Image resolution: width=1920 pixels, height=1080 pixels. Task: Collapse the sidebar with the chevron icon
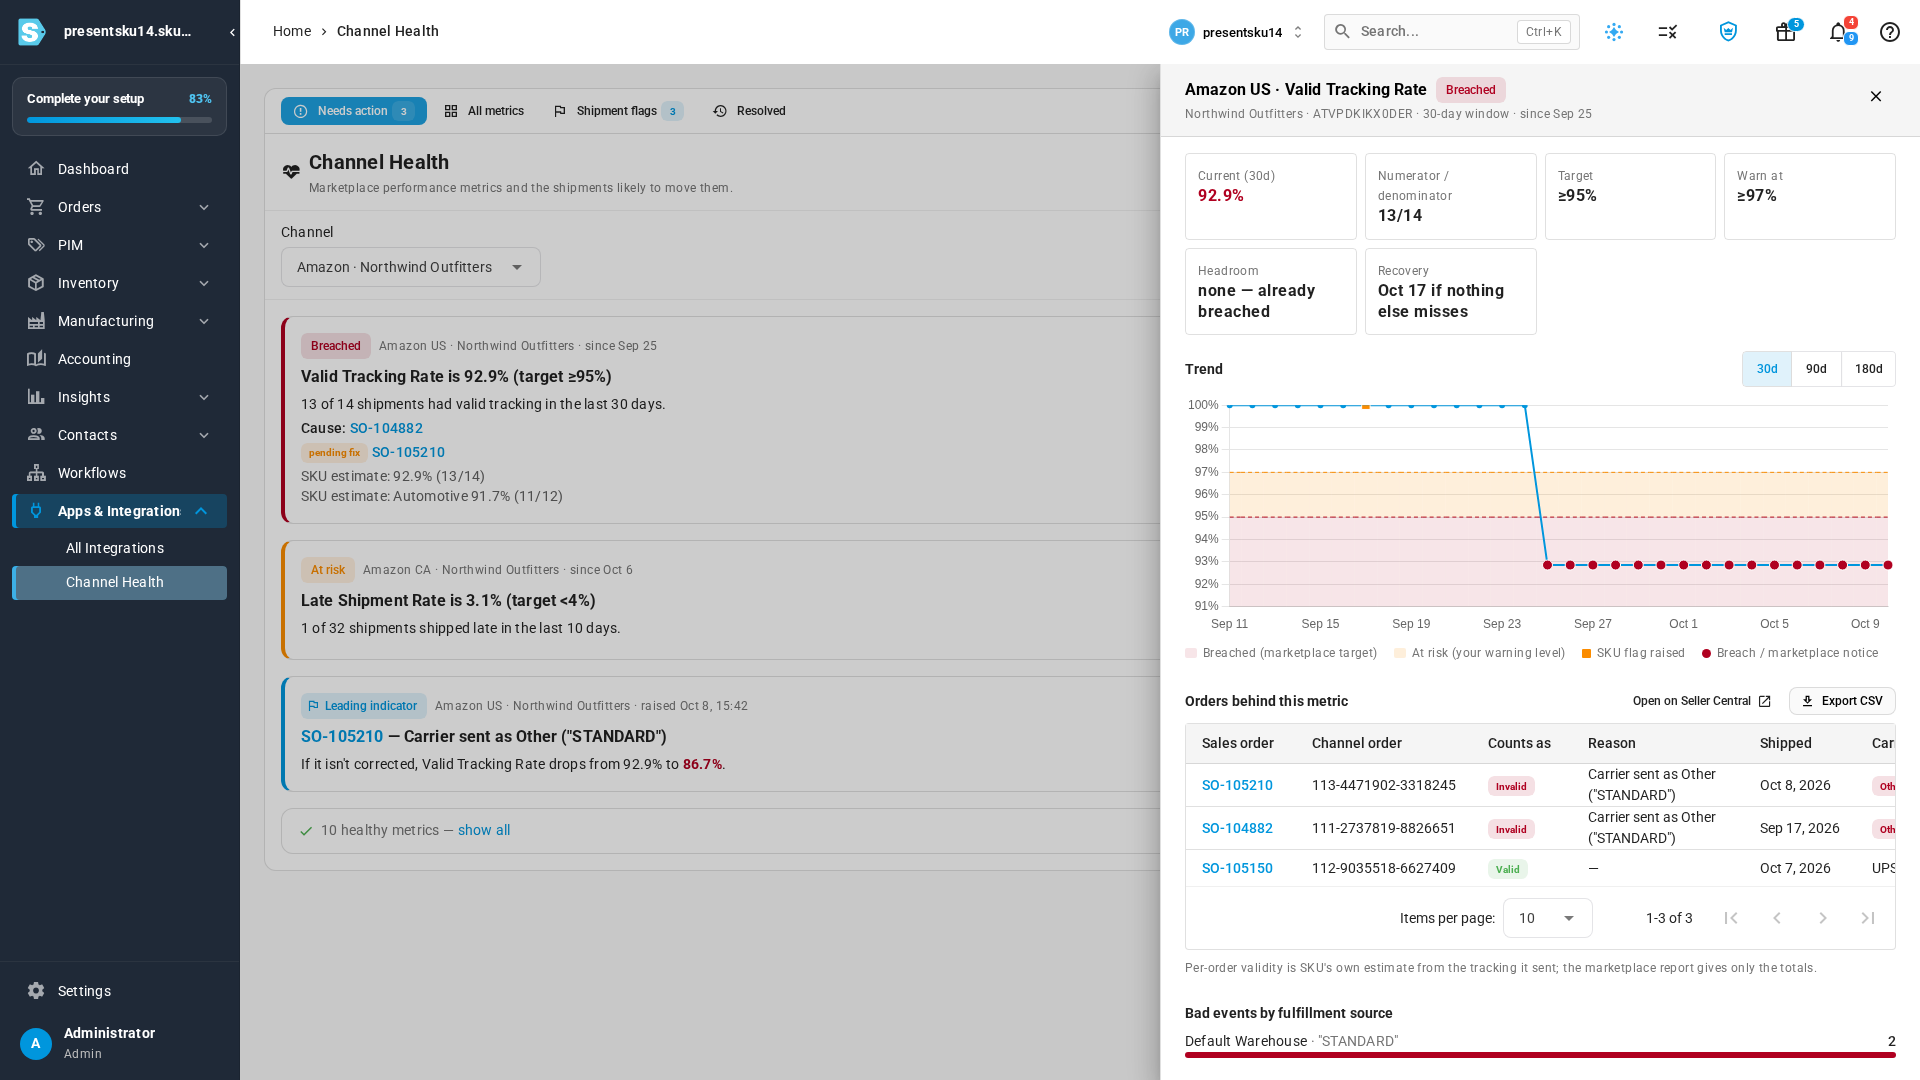pos(232,32)
